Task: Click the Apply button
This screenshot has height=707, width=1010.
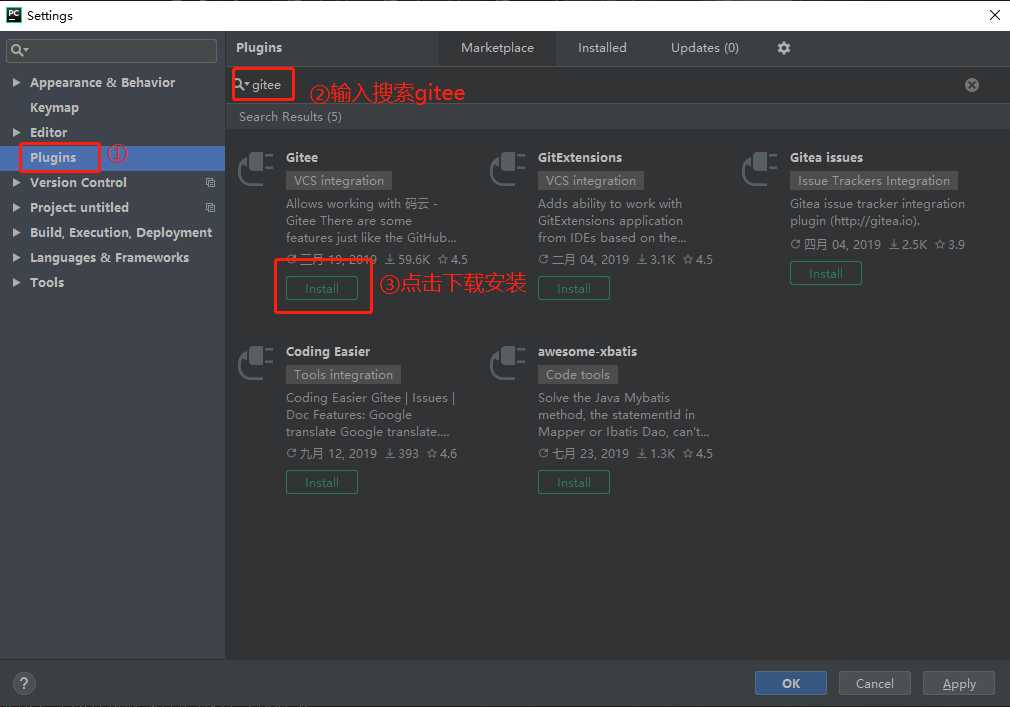Action: (958, 683)
